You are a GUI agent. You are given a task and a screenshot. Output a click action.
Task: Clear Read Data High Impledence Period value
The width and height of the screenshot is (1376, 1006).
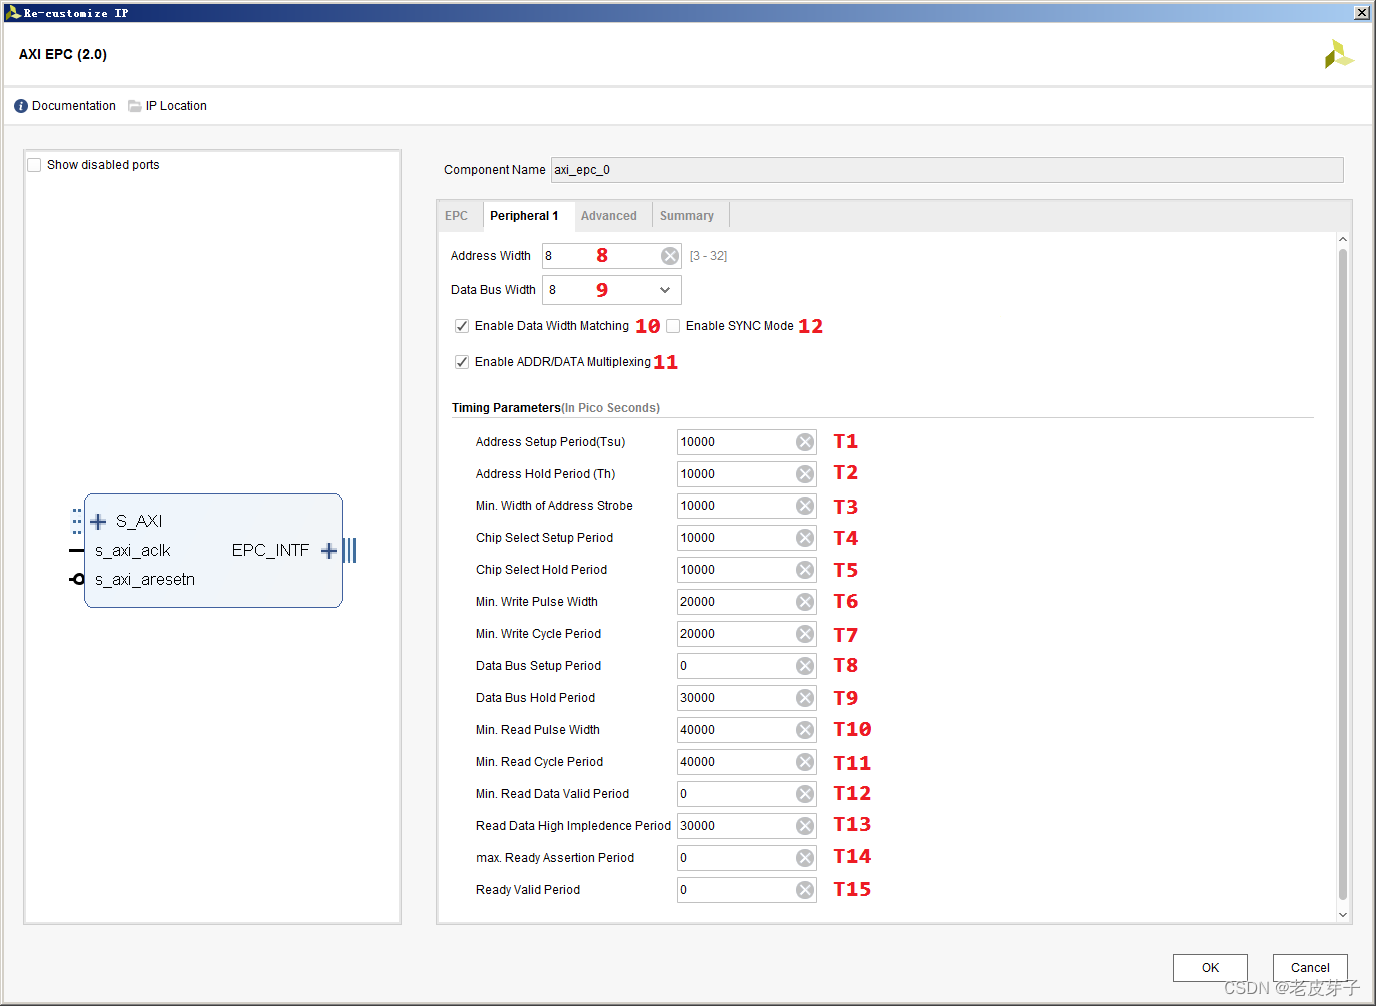click(805, 826)
